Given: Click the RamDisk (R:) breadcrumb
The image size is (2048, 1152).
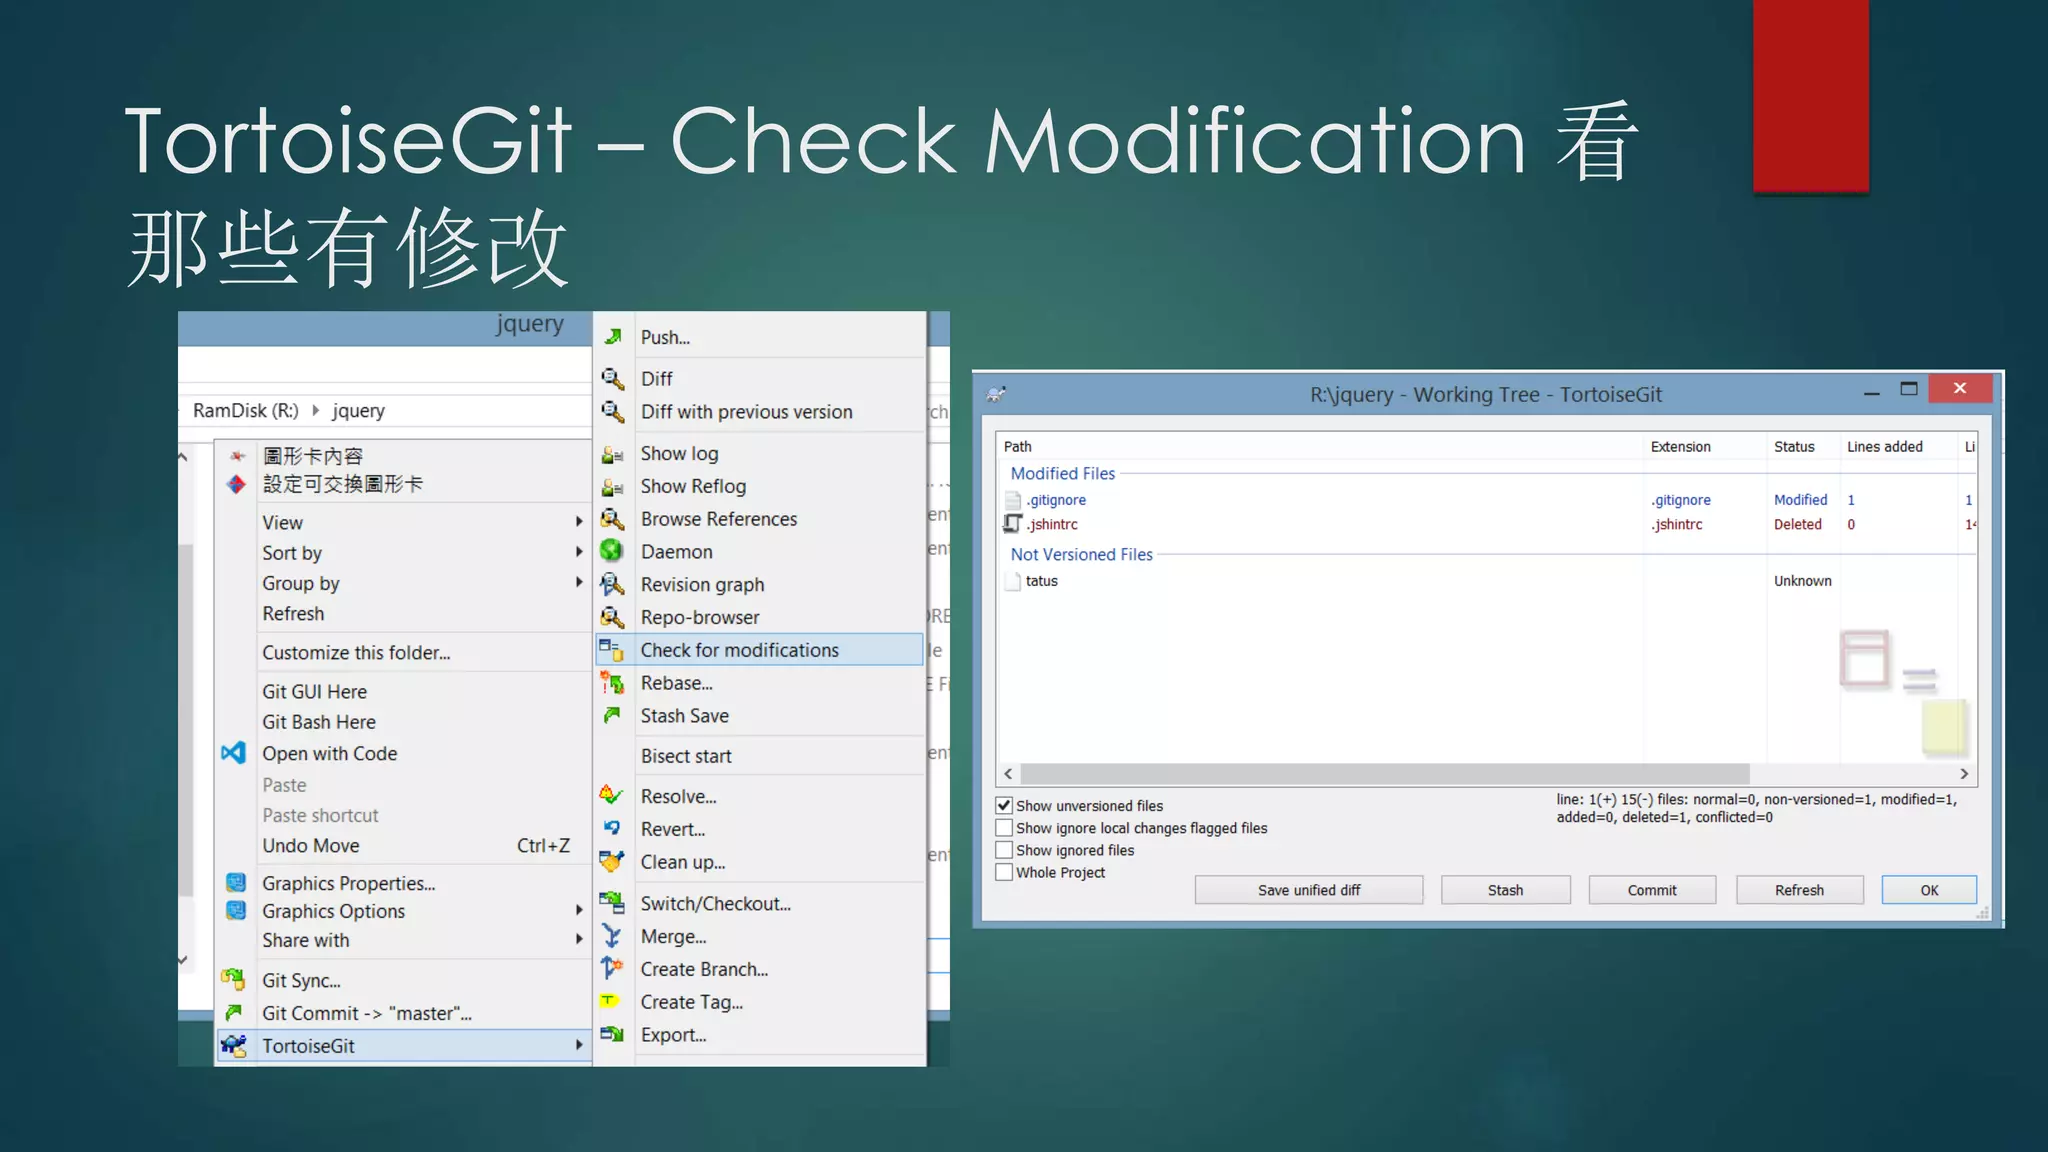Looking at the screenshot, I should [x=246, y=410].
